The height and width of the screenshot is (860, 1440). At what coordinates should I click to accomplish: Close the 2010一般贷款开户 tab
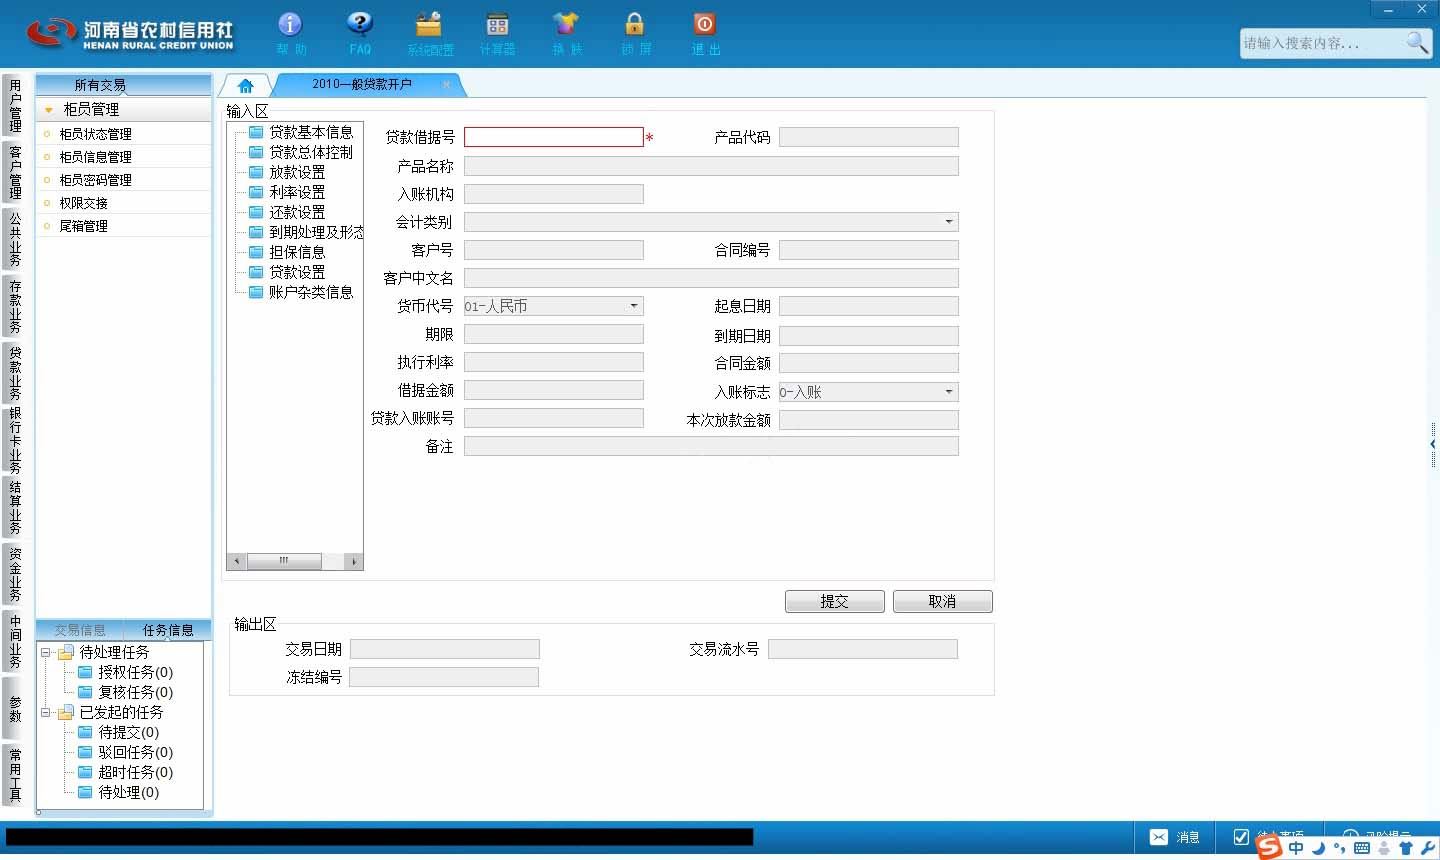(x=446, y=85)
